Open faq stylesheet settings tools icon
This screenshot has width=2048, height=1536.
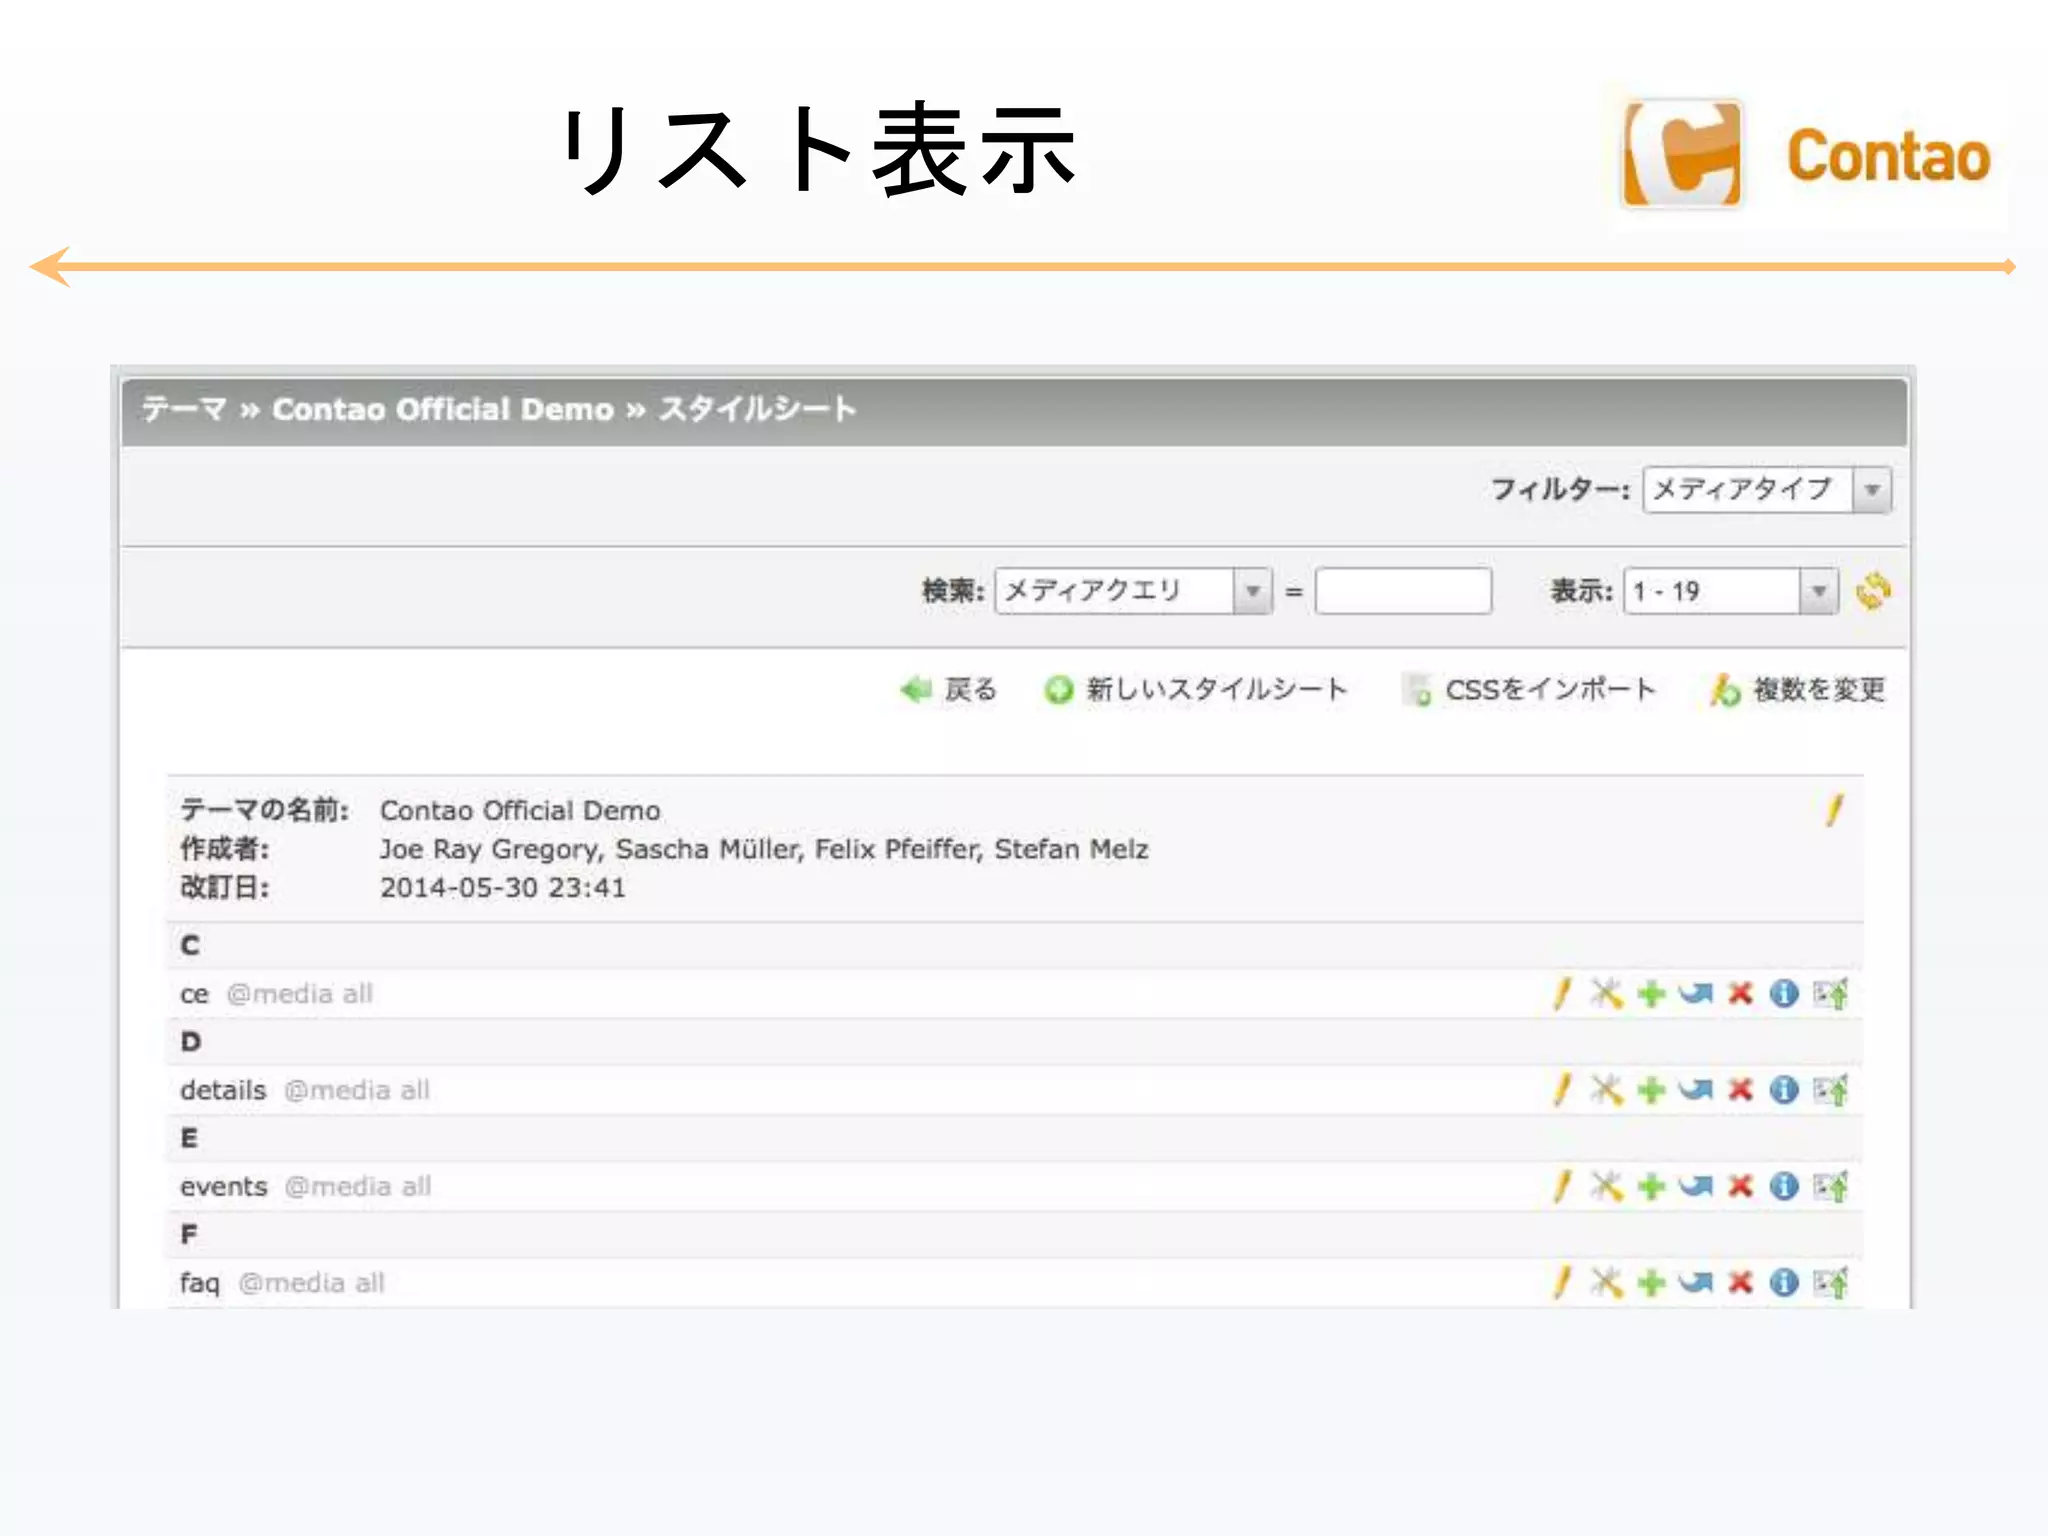pos(1607,1282)
